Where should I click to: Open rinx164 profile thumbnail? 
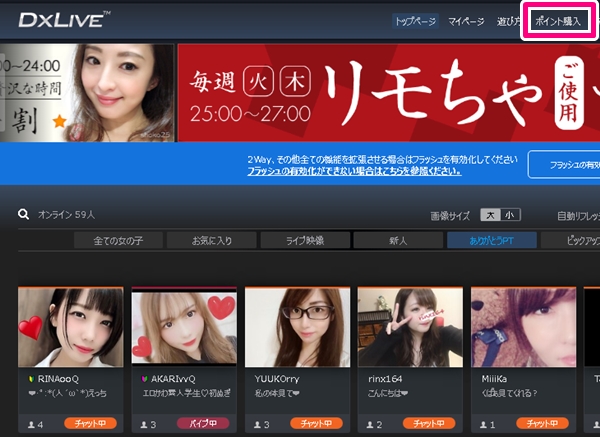click(410, 328)
